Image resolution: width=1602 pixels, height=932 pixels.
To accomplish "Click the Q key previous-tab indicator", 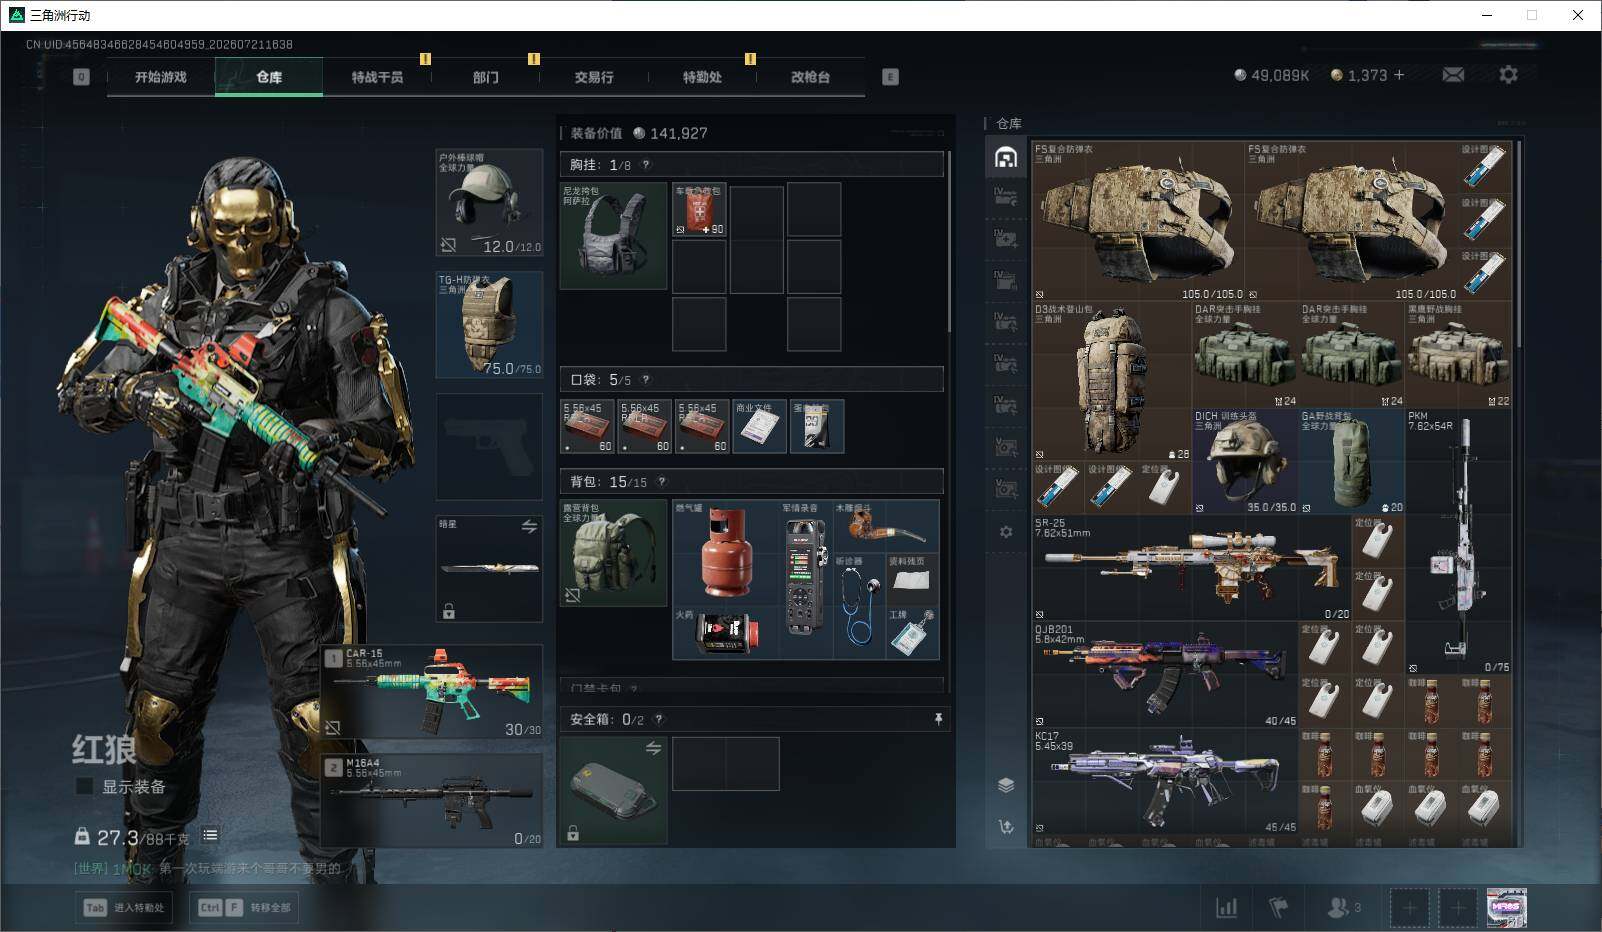I will click(x=81, y=77).
